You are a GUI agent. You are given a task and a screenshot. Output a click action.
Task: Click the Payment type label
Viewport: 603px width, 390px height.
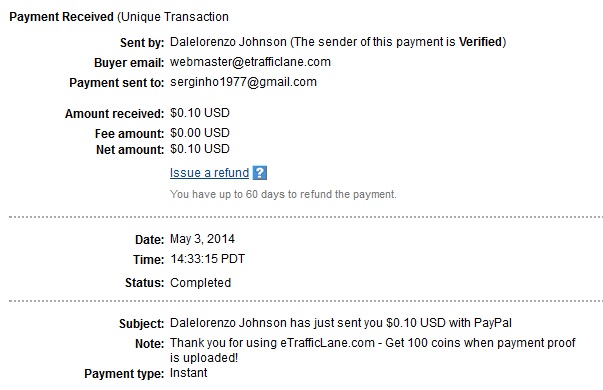click(124, 373)
